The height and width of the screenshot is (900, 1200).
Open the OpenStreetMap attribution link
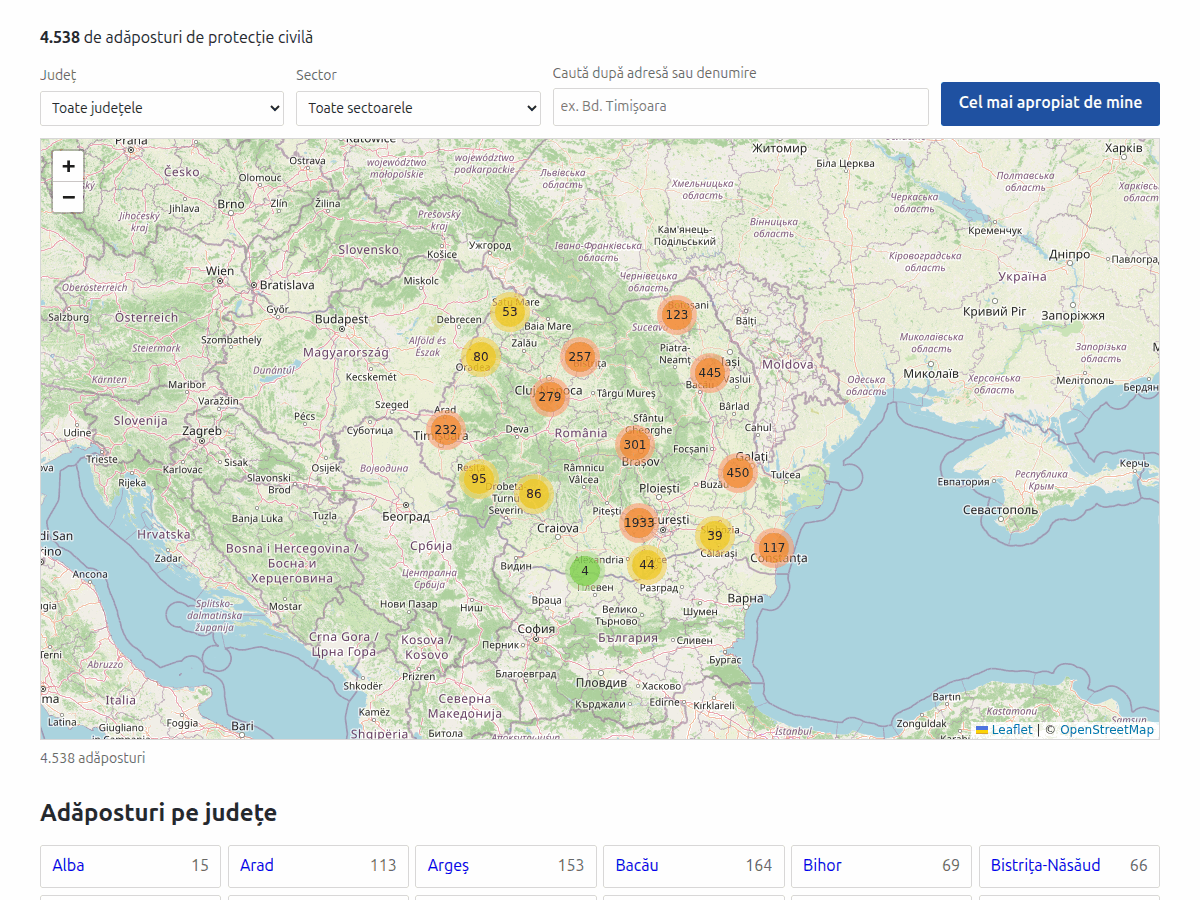click(x=1107, y=730)
